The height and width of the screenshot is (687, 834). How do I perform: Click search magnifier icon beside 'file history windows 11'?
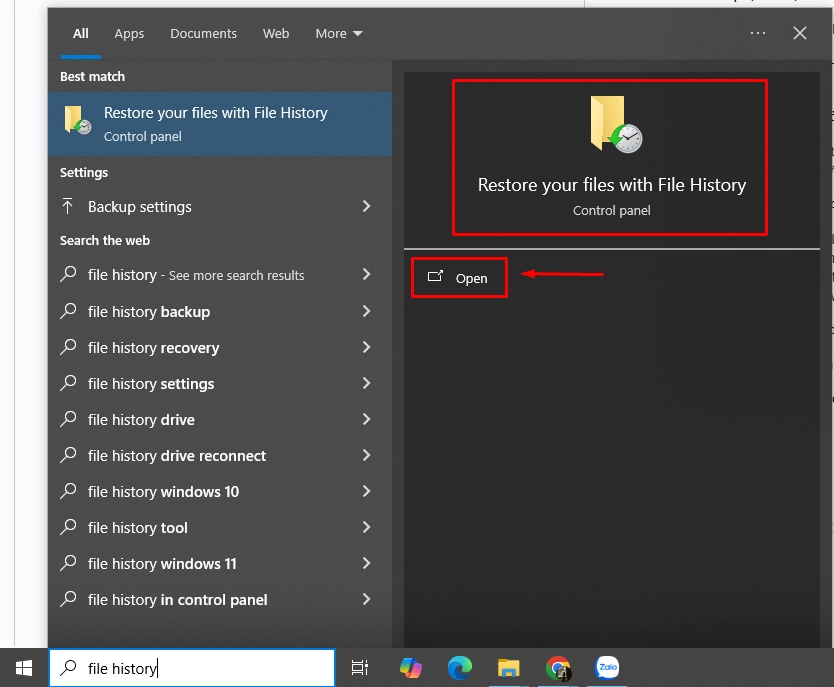tap(68, 563)
